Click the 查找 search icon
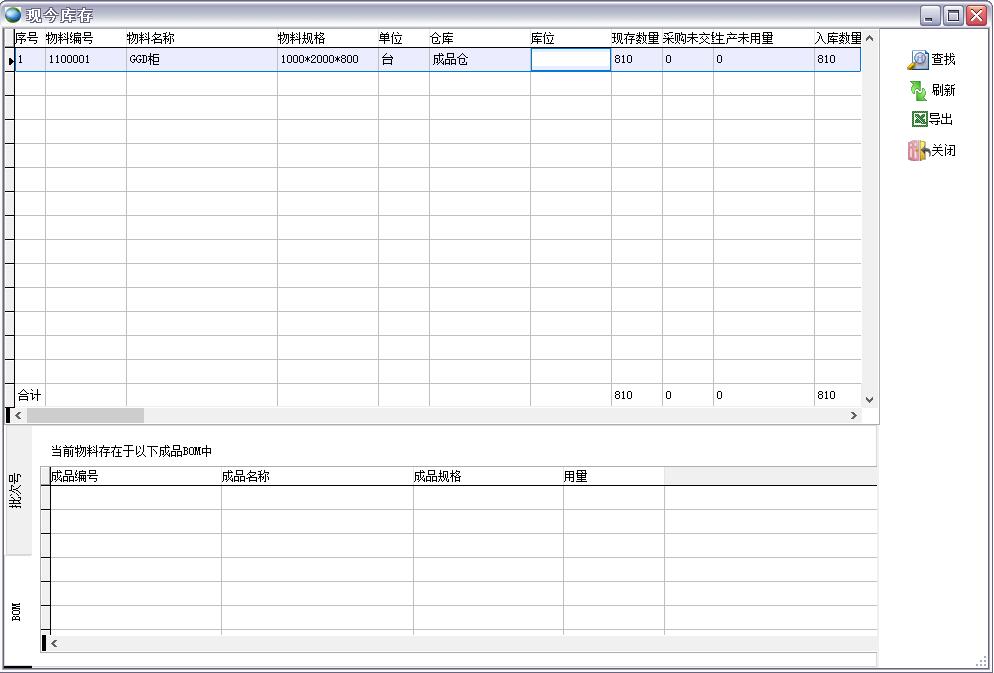This screenshot has width=994, height=673. click(x=918, y=60)
